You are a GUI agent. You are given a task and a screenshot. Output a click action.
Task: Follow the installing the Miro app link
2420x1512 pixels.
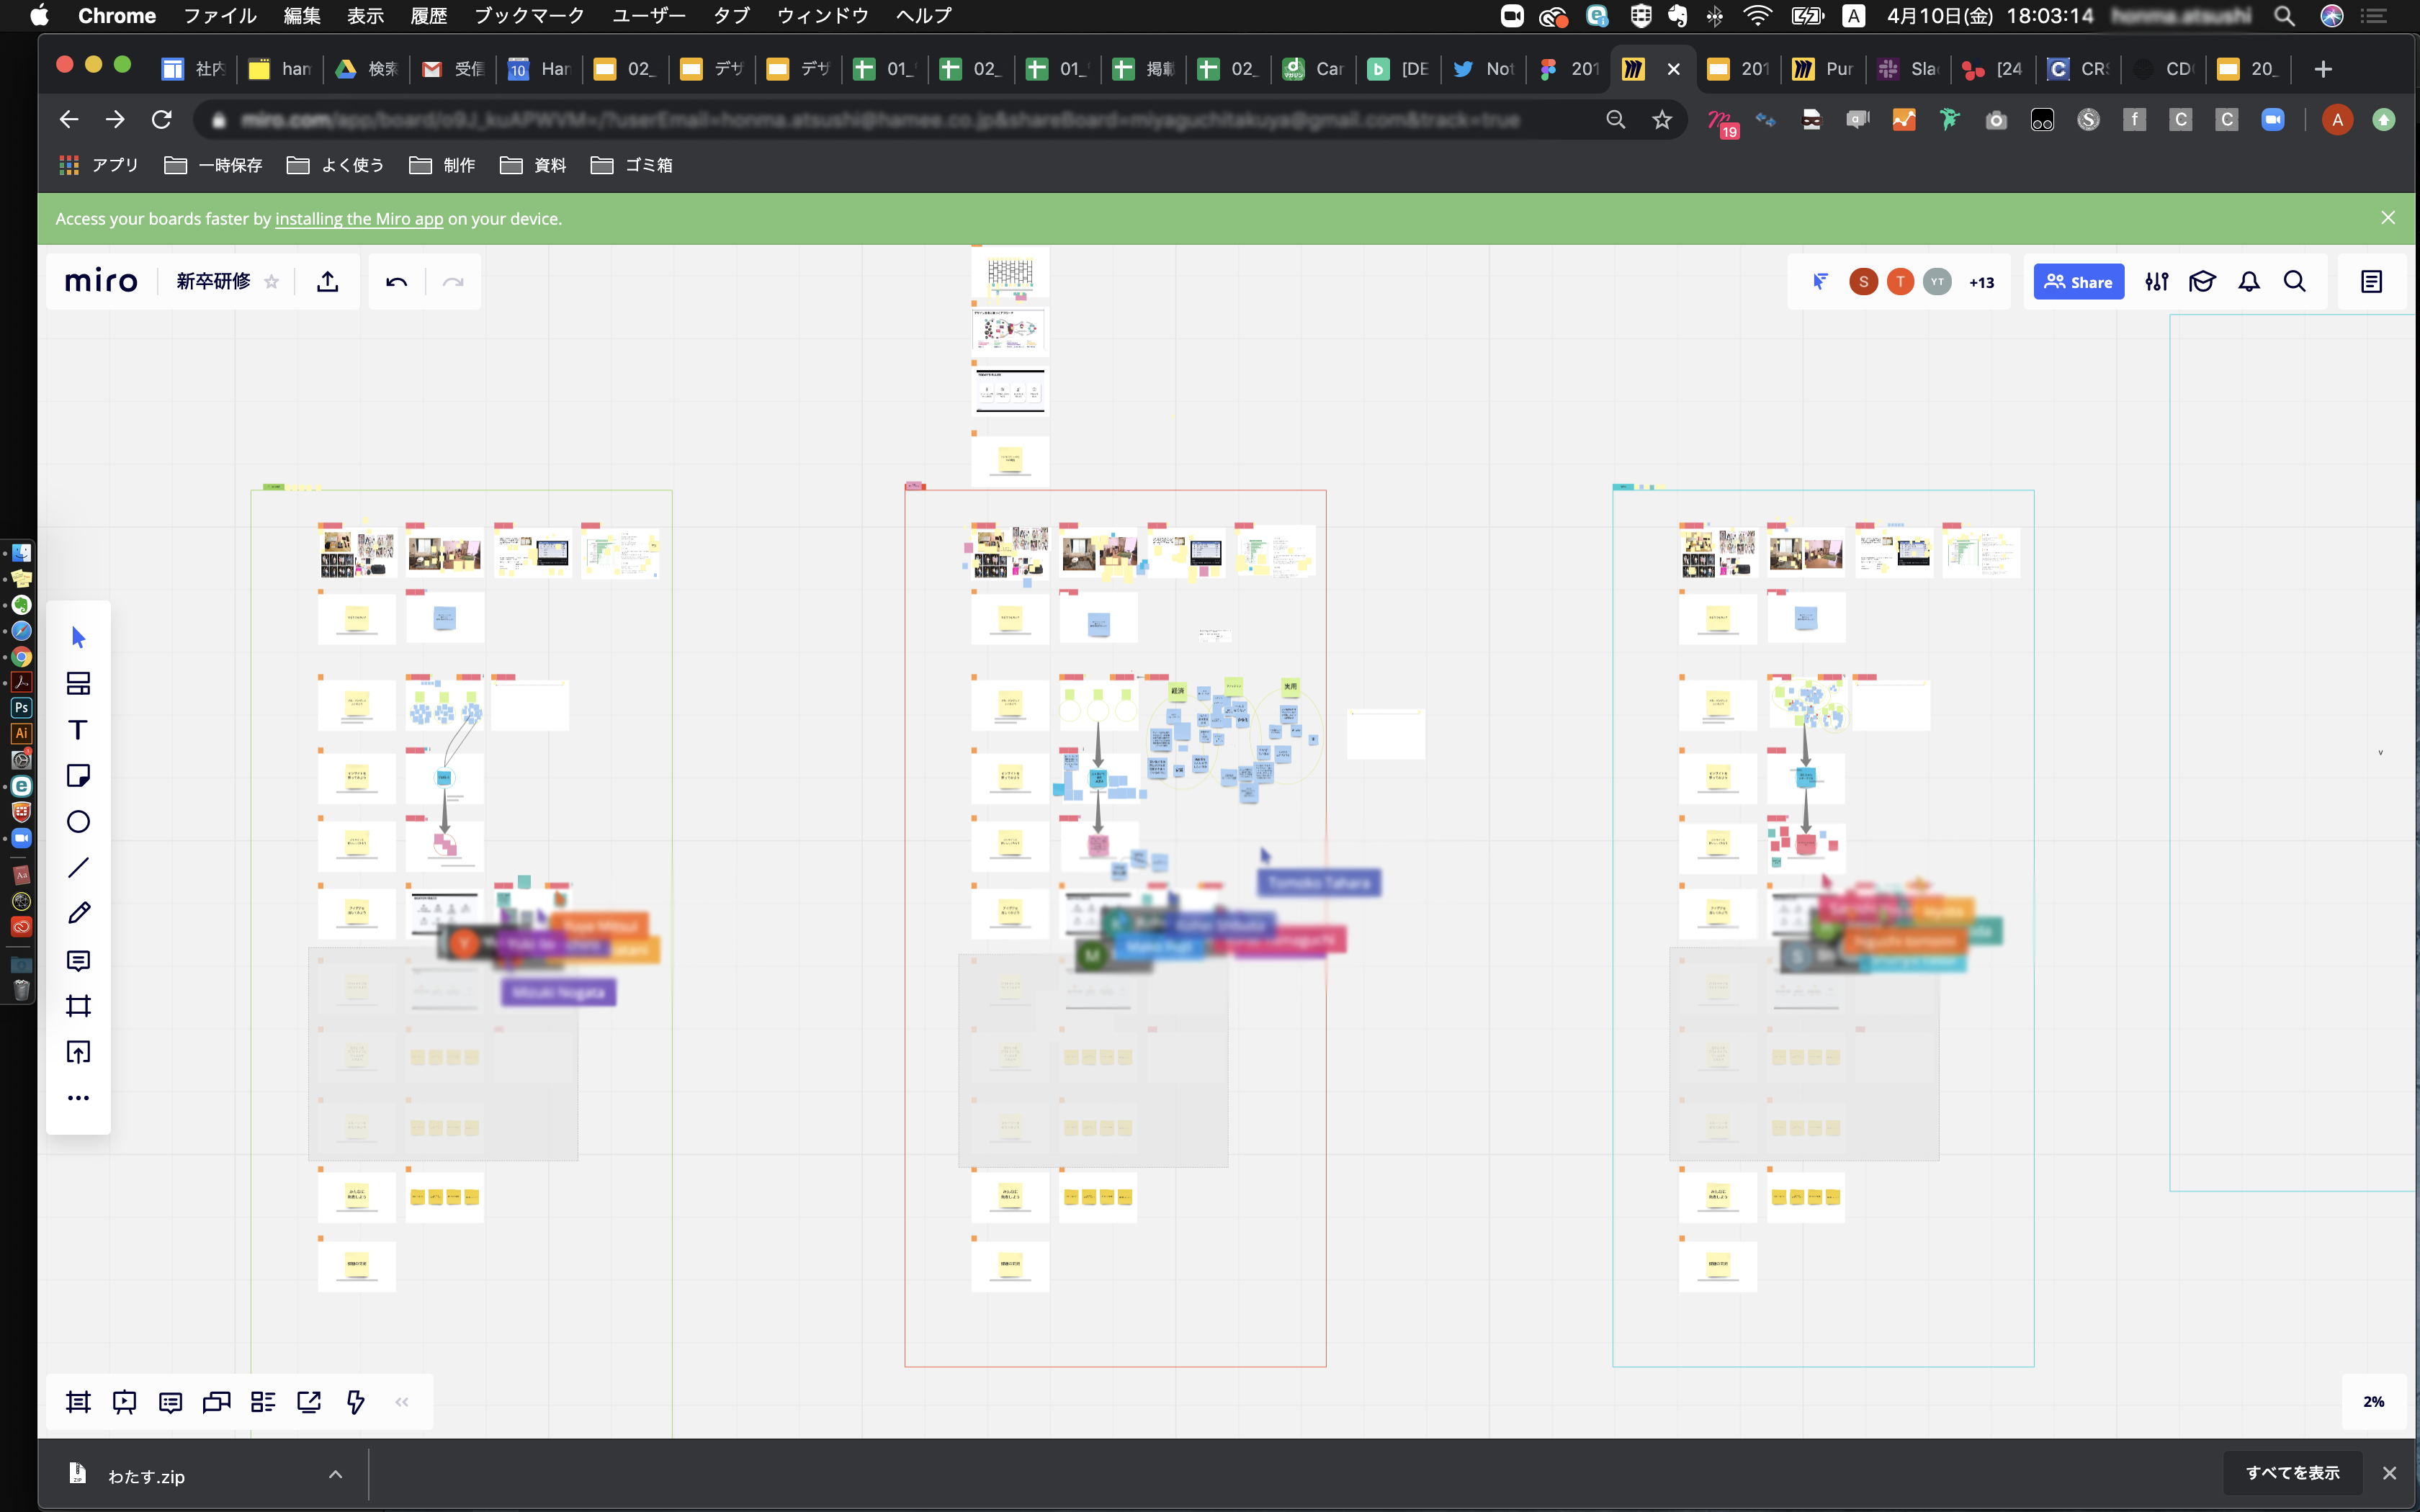click(x=359, y=219)
